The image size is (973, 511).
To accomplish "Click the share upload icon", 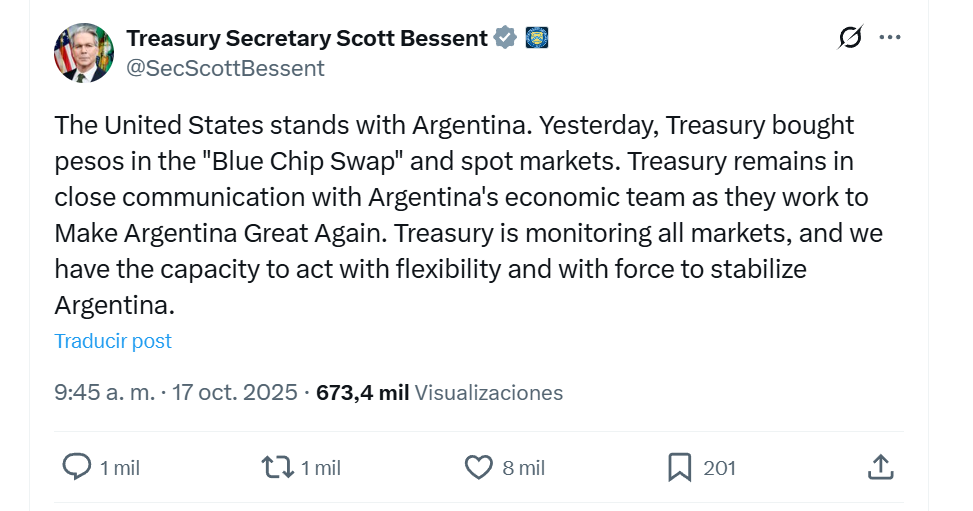I will tap(880, 466).
